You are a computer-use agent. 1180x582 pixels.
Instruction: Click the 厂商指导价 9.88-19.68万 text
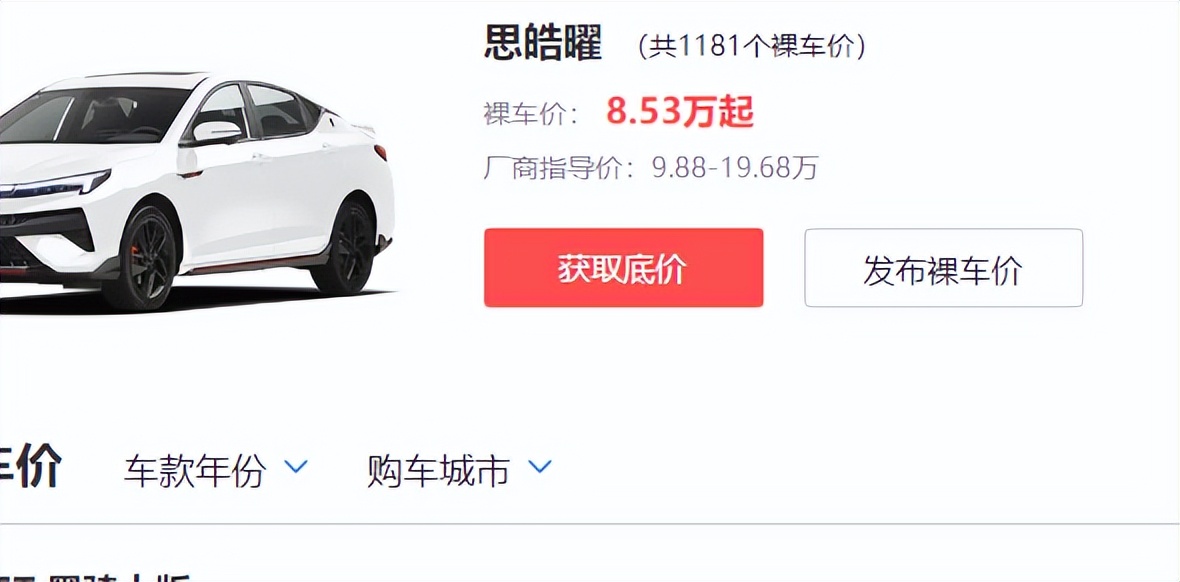(651, 167)
